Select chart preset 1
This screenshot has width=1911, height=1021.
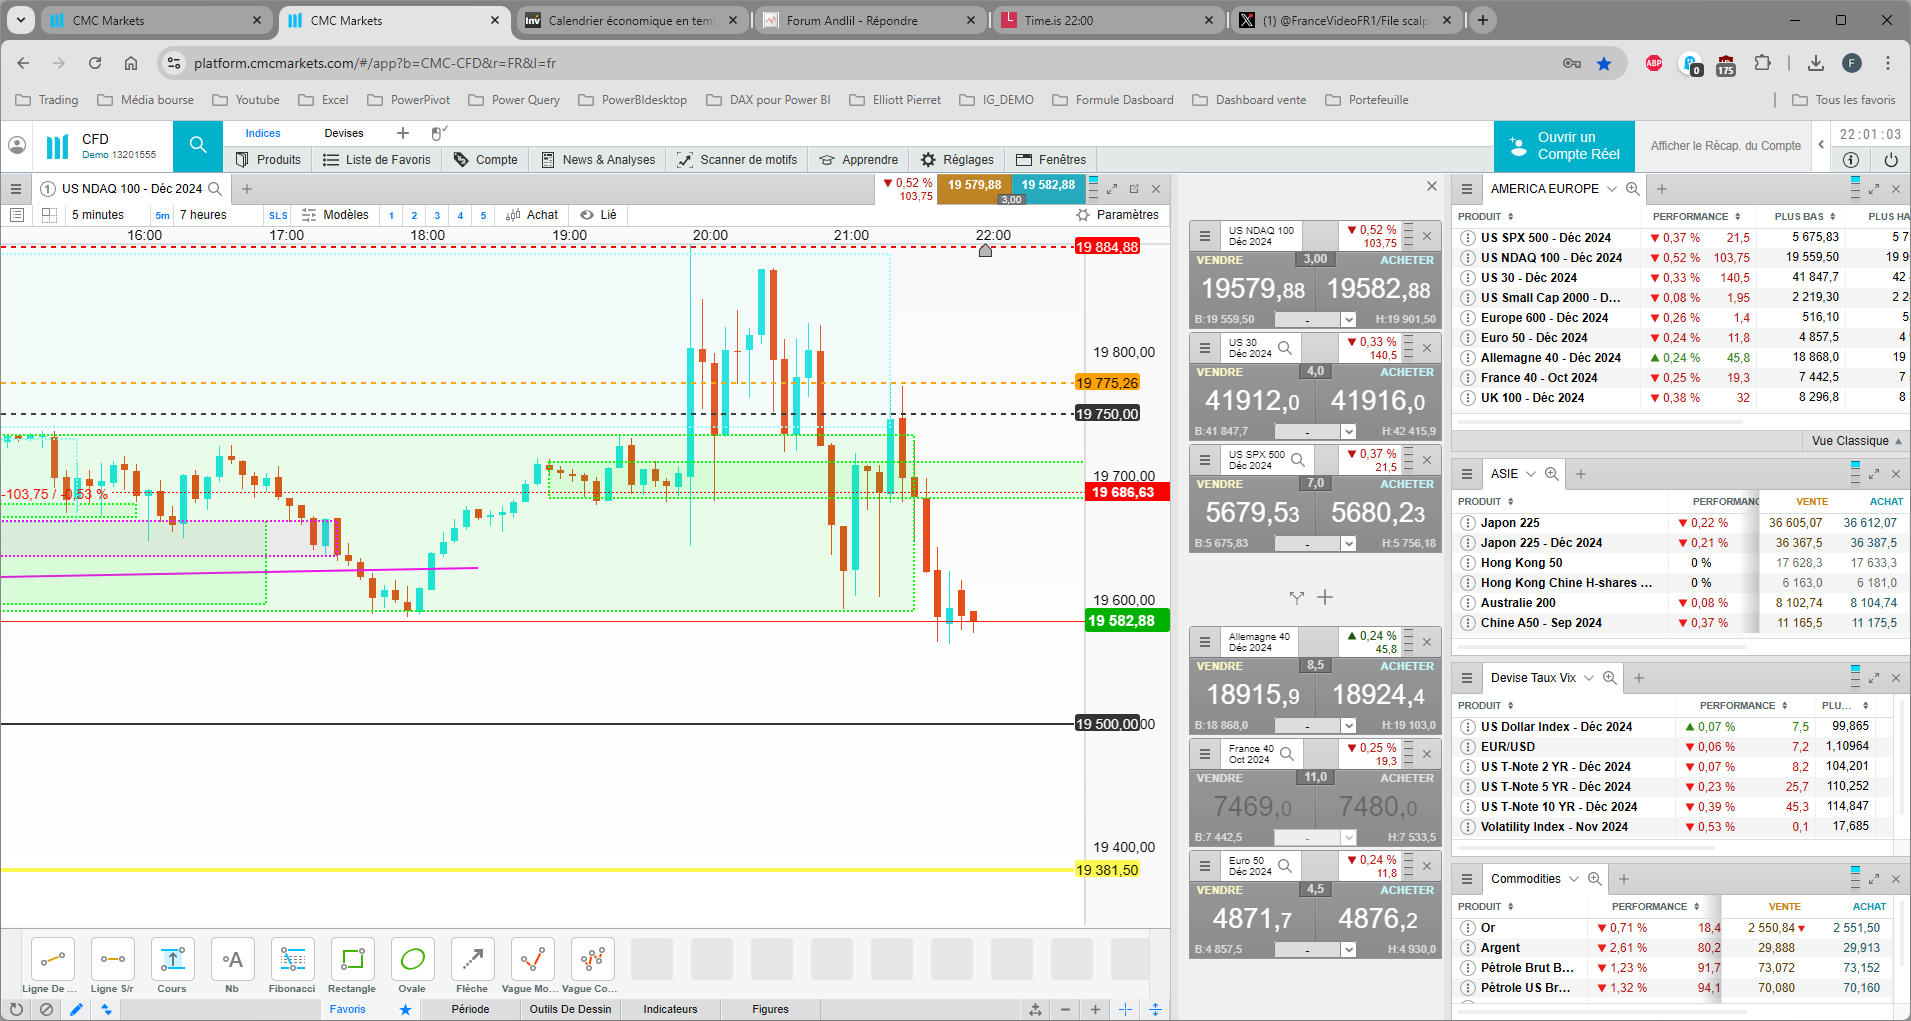[391, 215]
